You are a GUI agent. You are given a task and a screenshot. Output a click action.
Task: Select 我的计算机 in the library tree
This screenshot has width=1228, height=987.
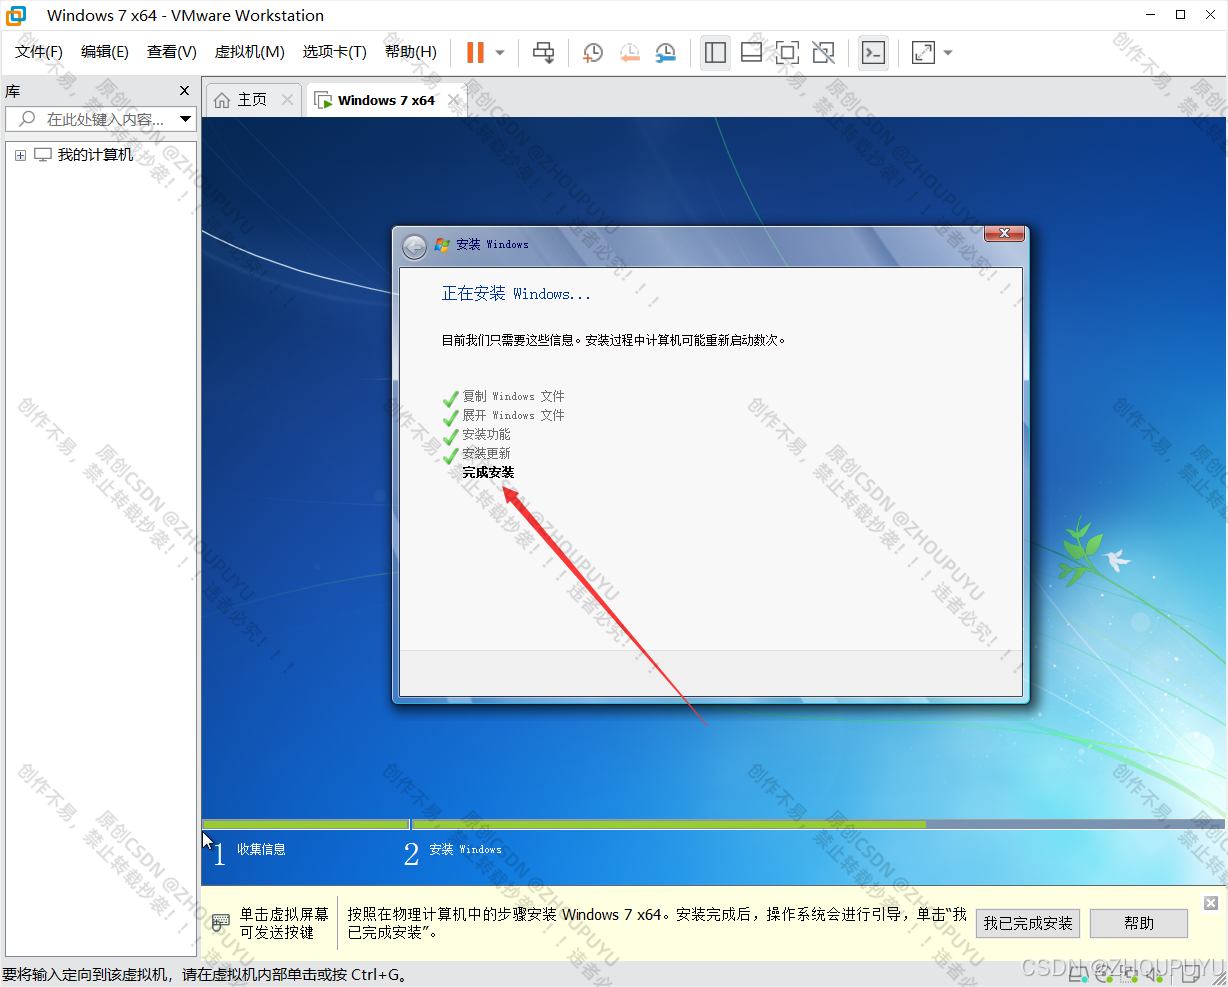pyautogui.click(x=95, y=155)
